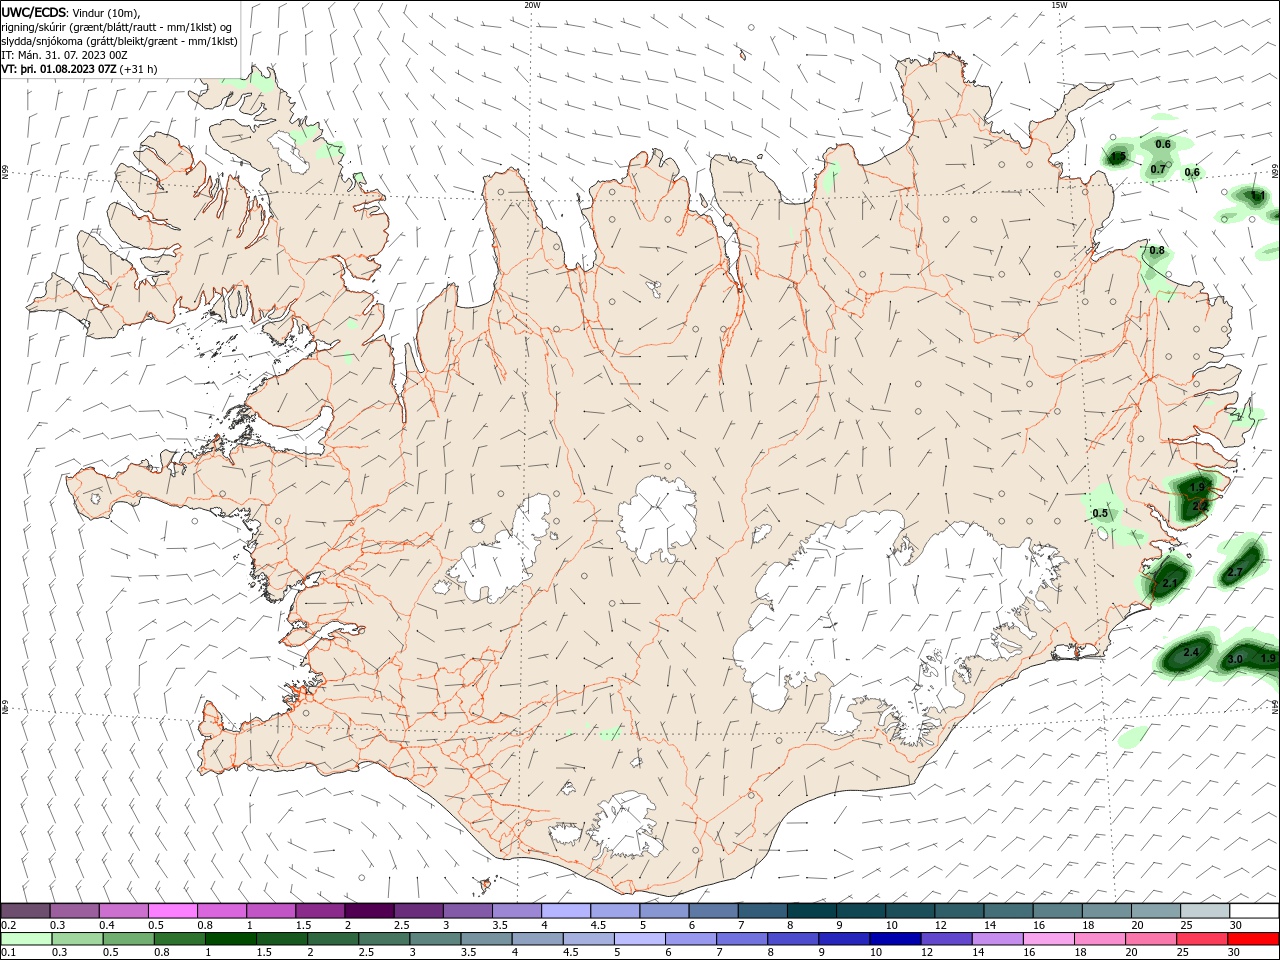Click the '20W' longitude label
The image size is (1280, 960).
(x=532, y=5)
